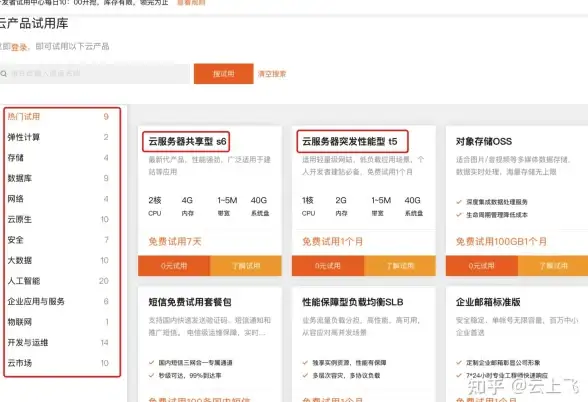Viewport: 588px width, 402px height.
Task: Click the 登录 login link
Action: coord(19,47)
